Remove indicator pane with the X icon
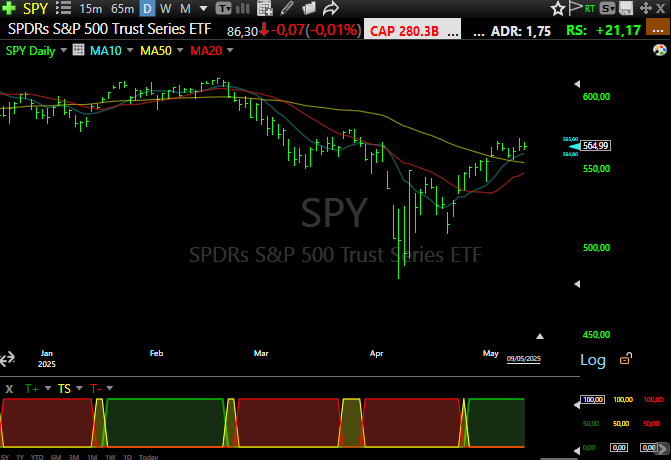The height and width of the screenshot is (460, 671). 9,389
